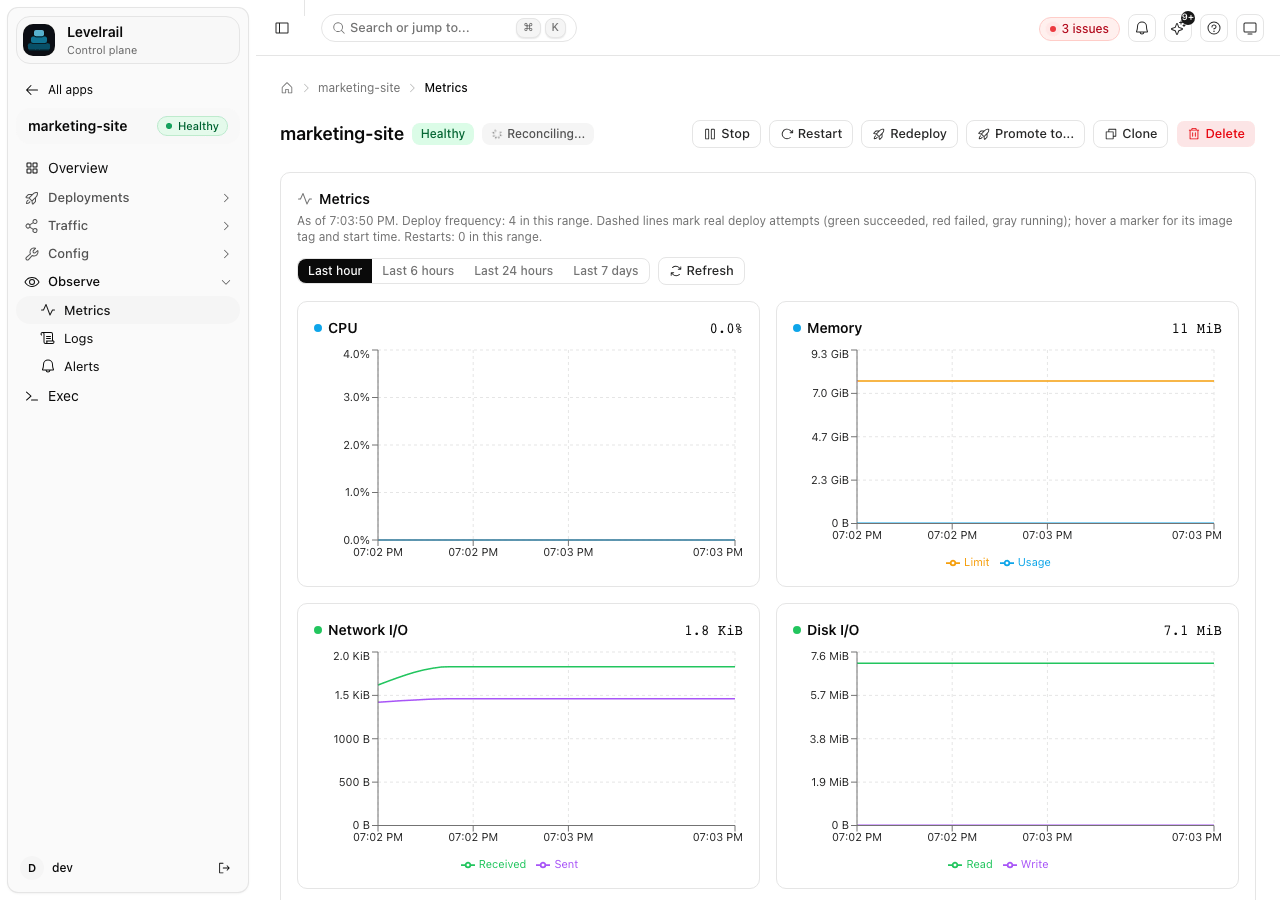
Task: Toggle the Usage series in Memory legend
Action: (x=1026, y=563)
